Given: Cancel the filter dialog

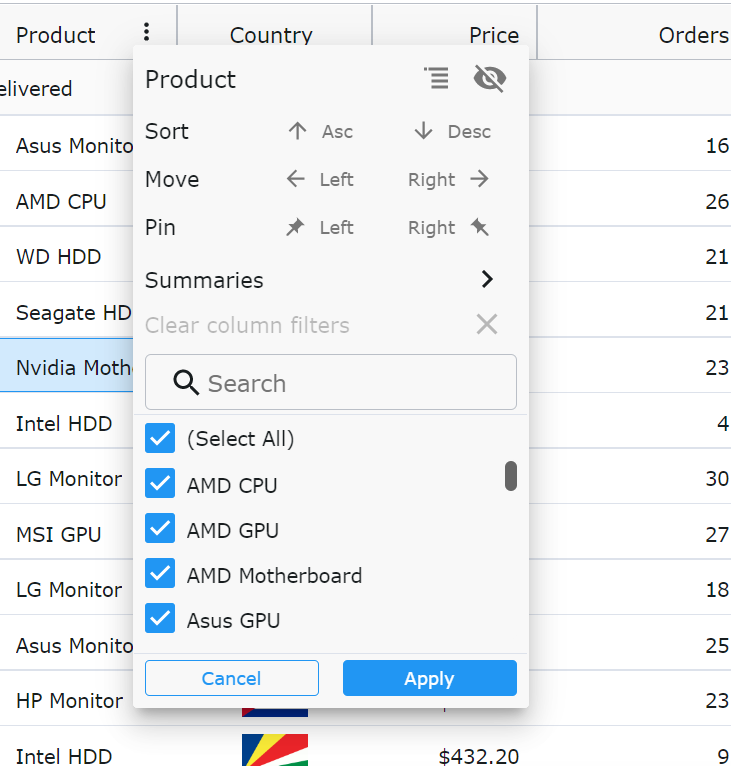Looking at the screenshot, I should (232, 678).
